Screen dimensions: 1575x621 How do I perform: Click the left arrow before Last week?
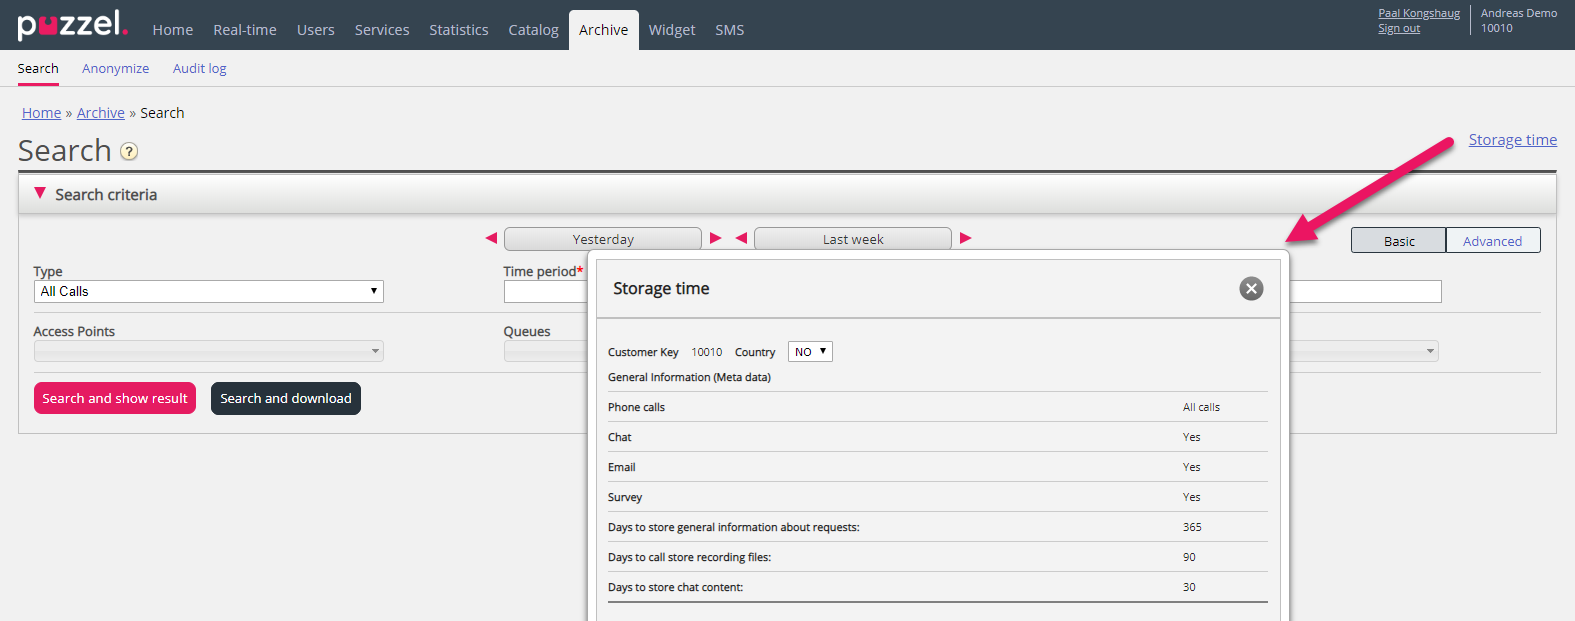[741, 238]
